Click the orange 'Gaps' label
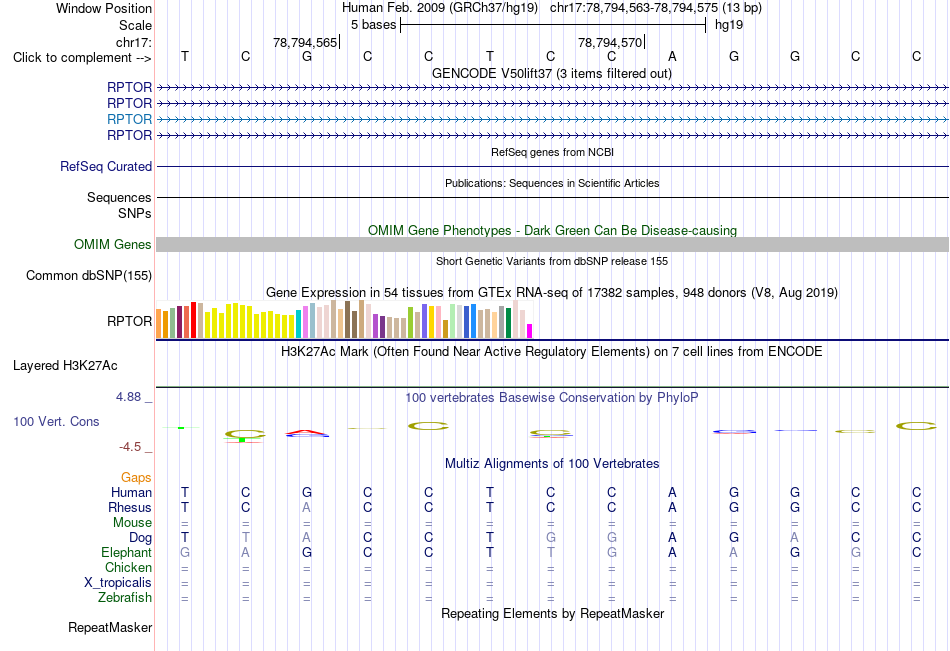950x651 pixels. tap(136, 478)
